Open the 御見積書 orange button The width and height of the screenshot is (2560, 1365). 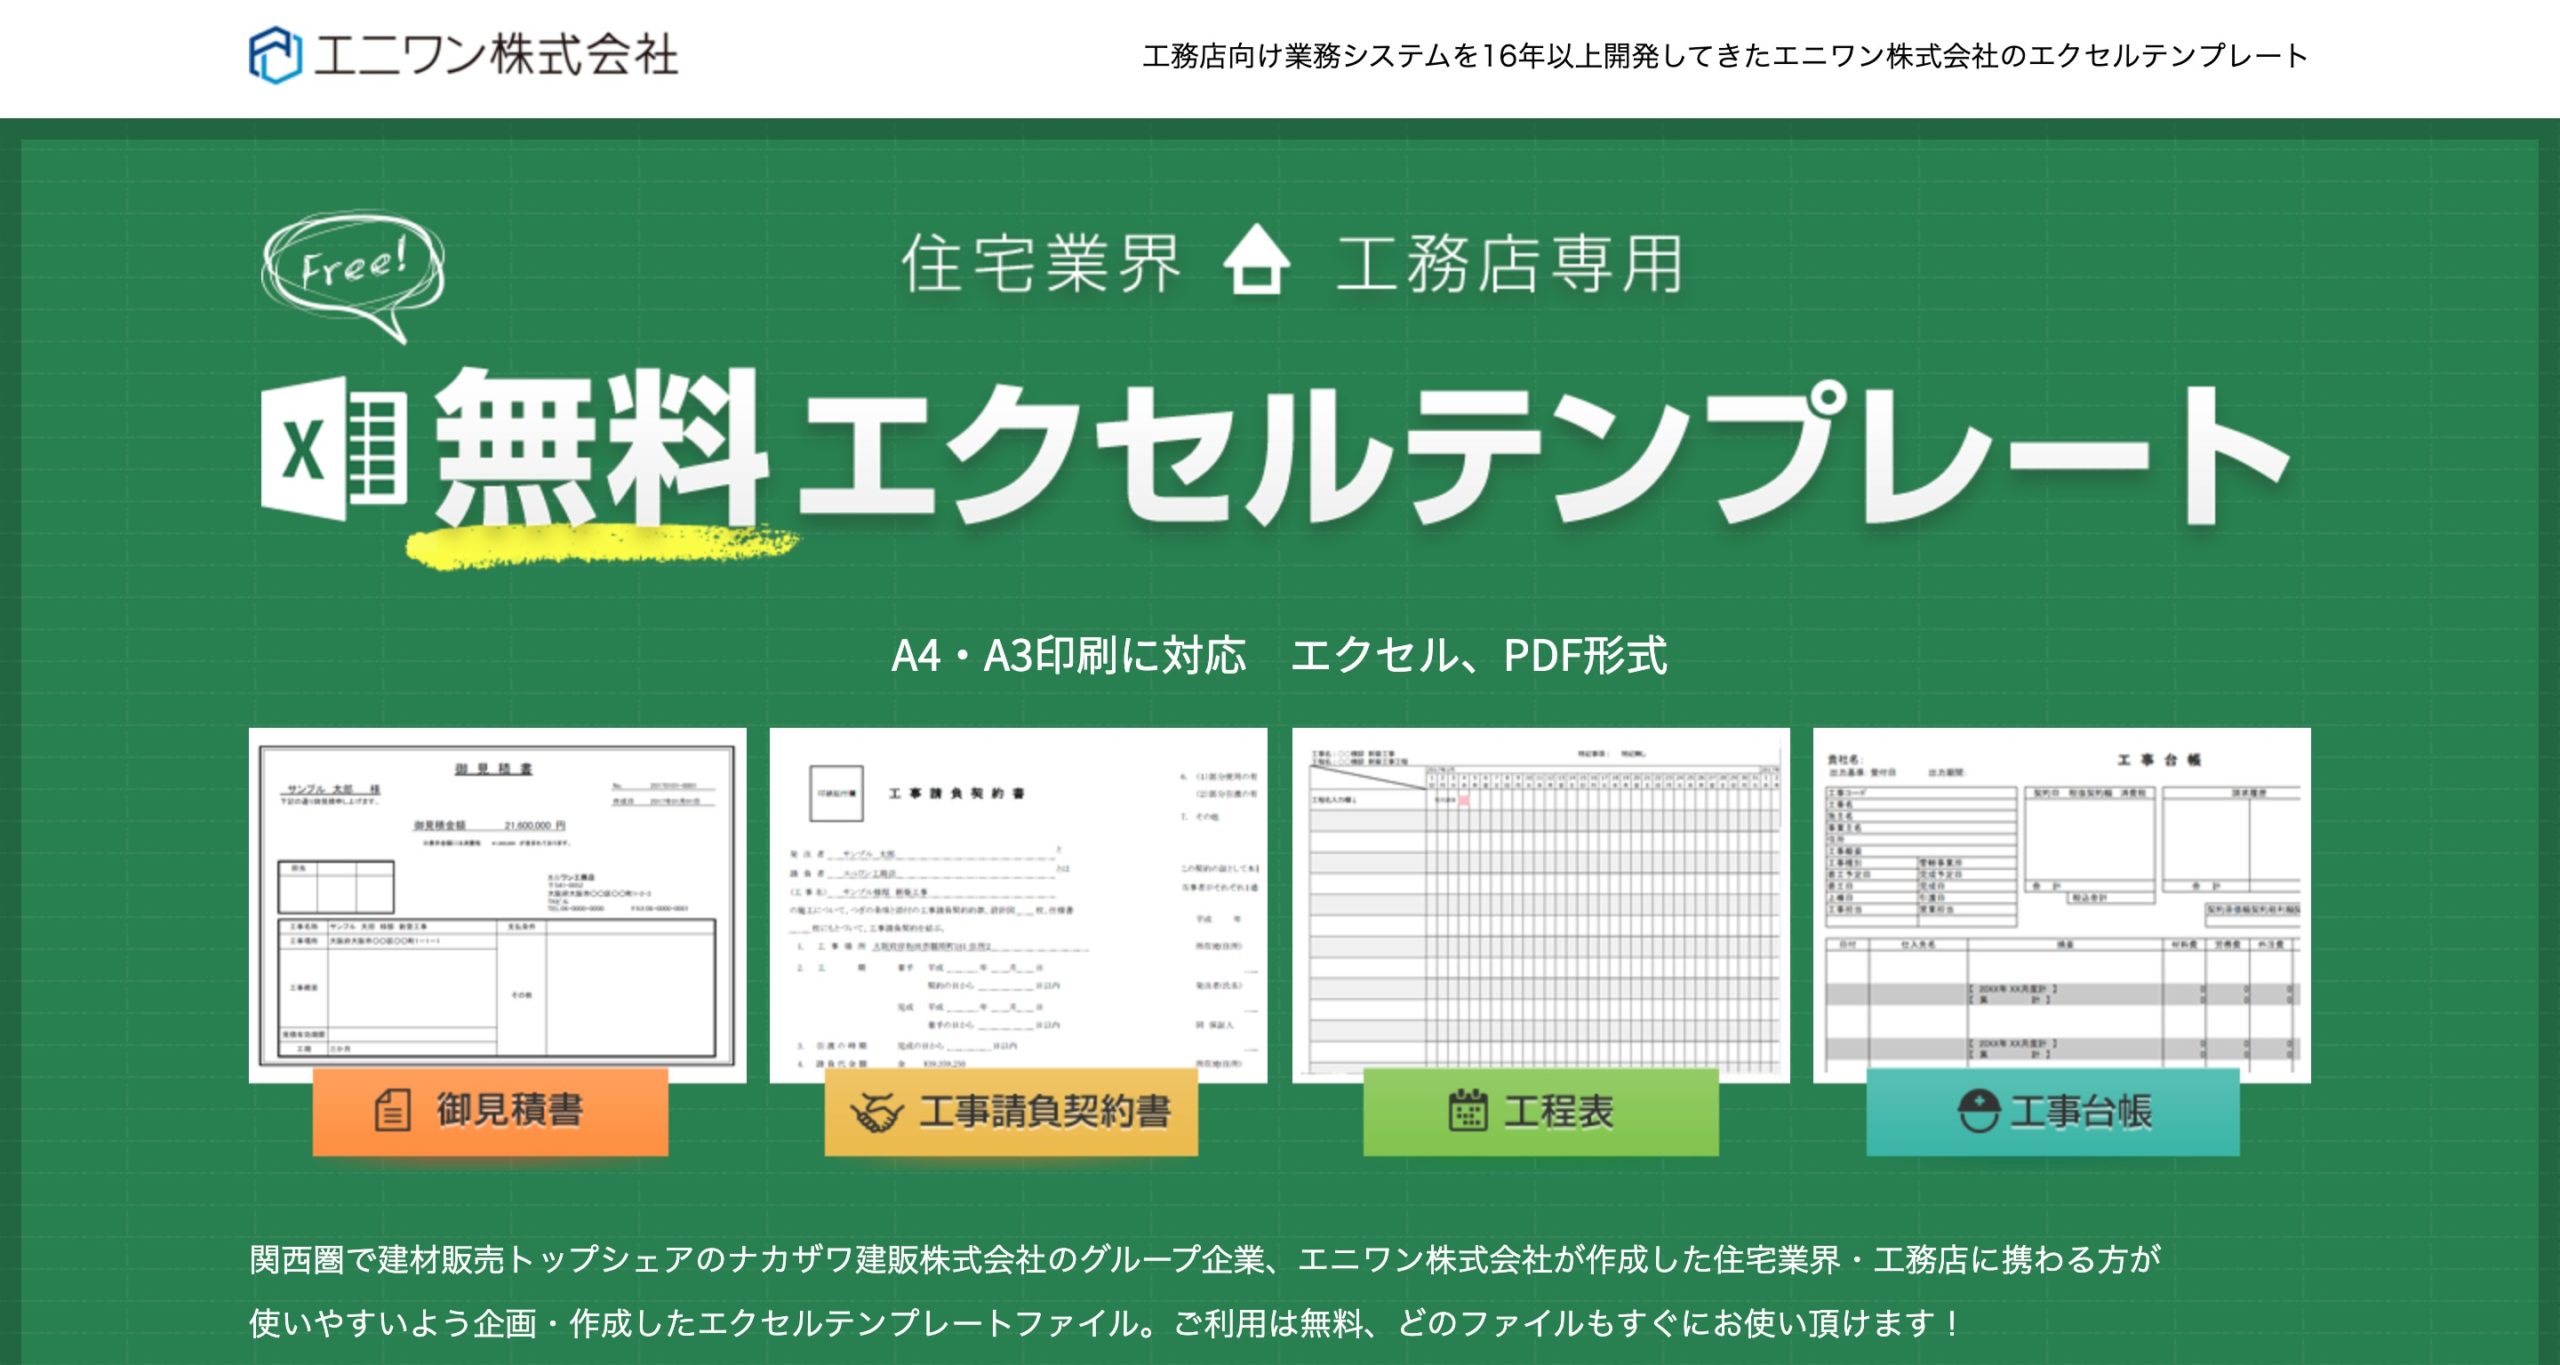click(x=490, y=1111)
